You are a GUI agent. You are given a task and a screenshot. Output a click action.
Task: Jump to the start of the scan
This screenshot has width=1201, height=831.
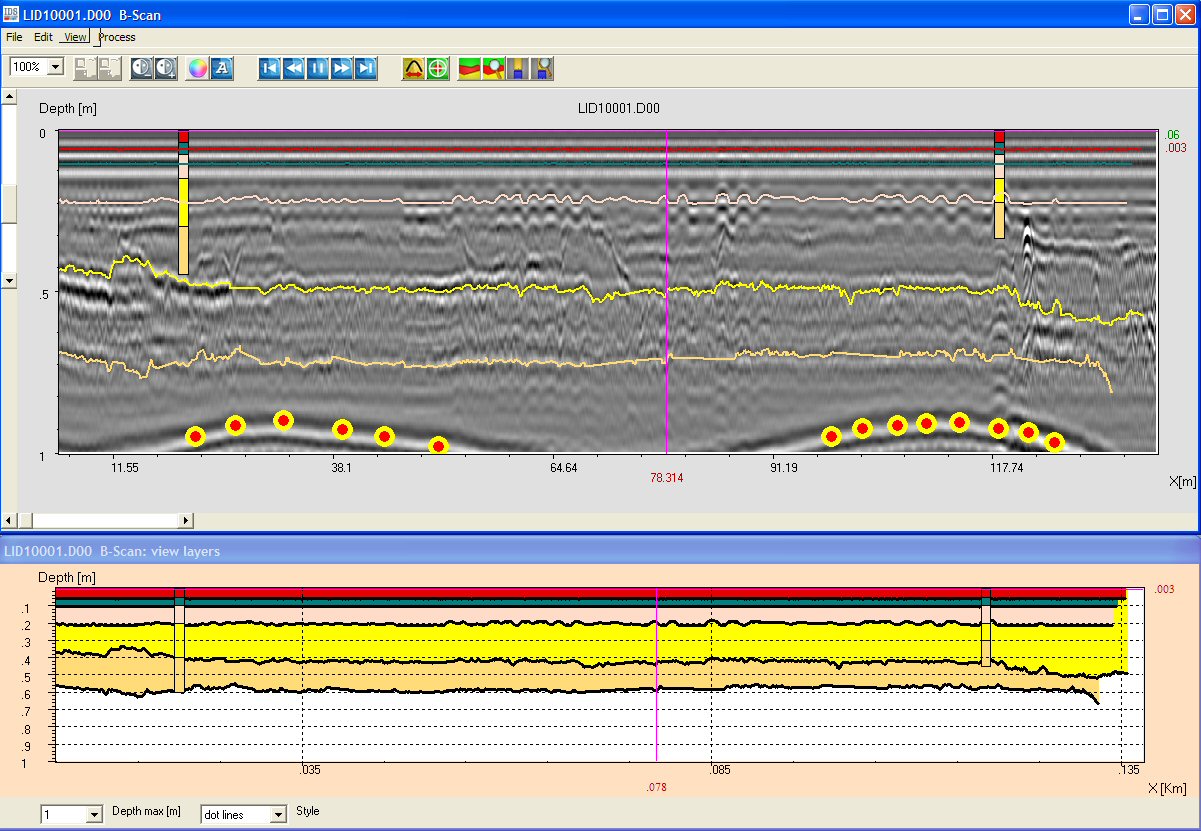(270, 68)
